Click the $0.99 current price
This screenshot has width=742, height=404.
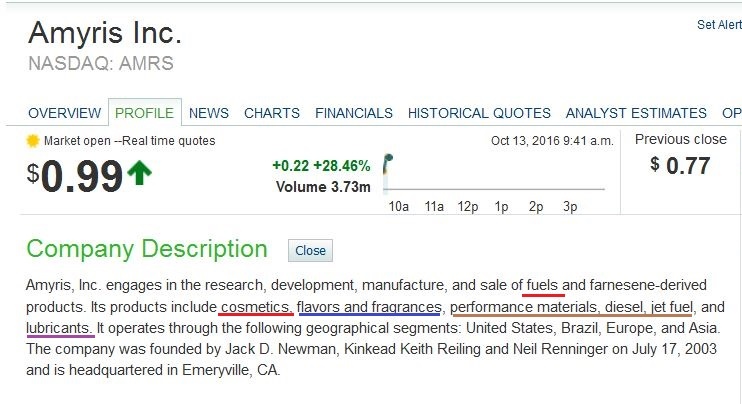click(76, 176)
